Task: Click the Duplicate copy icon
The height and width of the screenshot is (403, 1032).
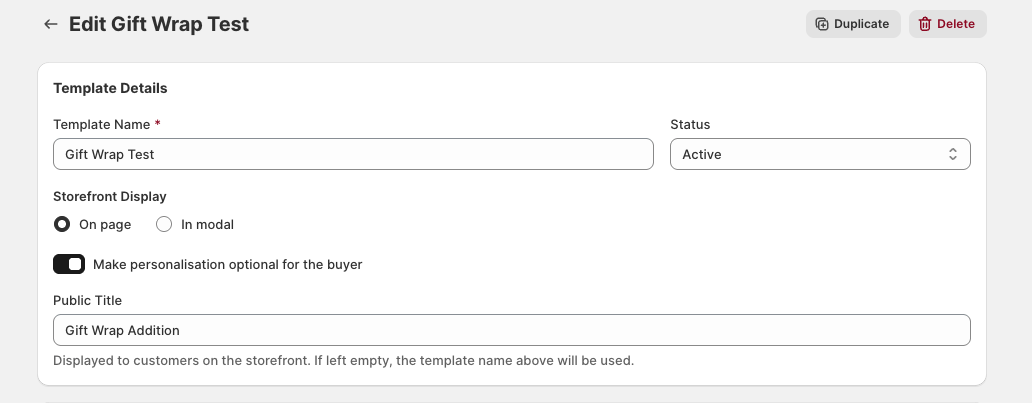Action: pyautogui.click(x=822, y=24)
